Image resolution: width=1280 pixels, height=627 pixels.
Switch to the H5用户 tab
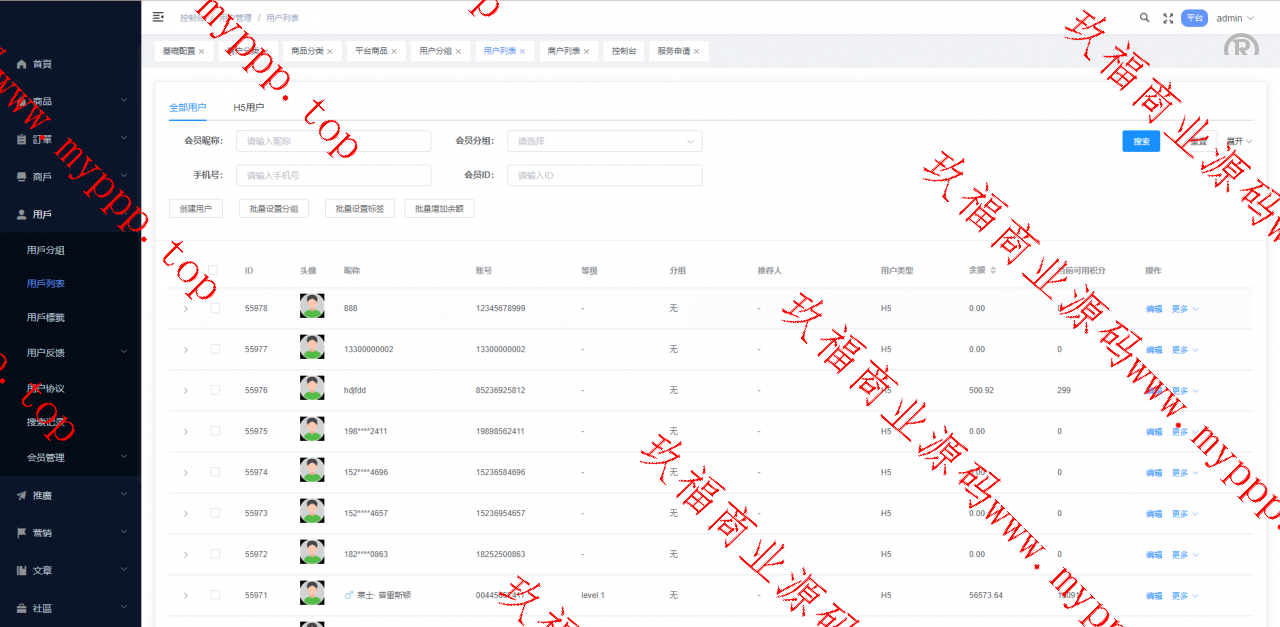tap(248, 107)
